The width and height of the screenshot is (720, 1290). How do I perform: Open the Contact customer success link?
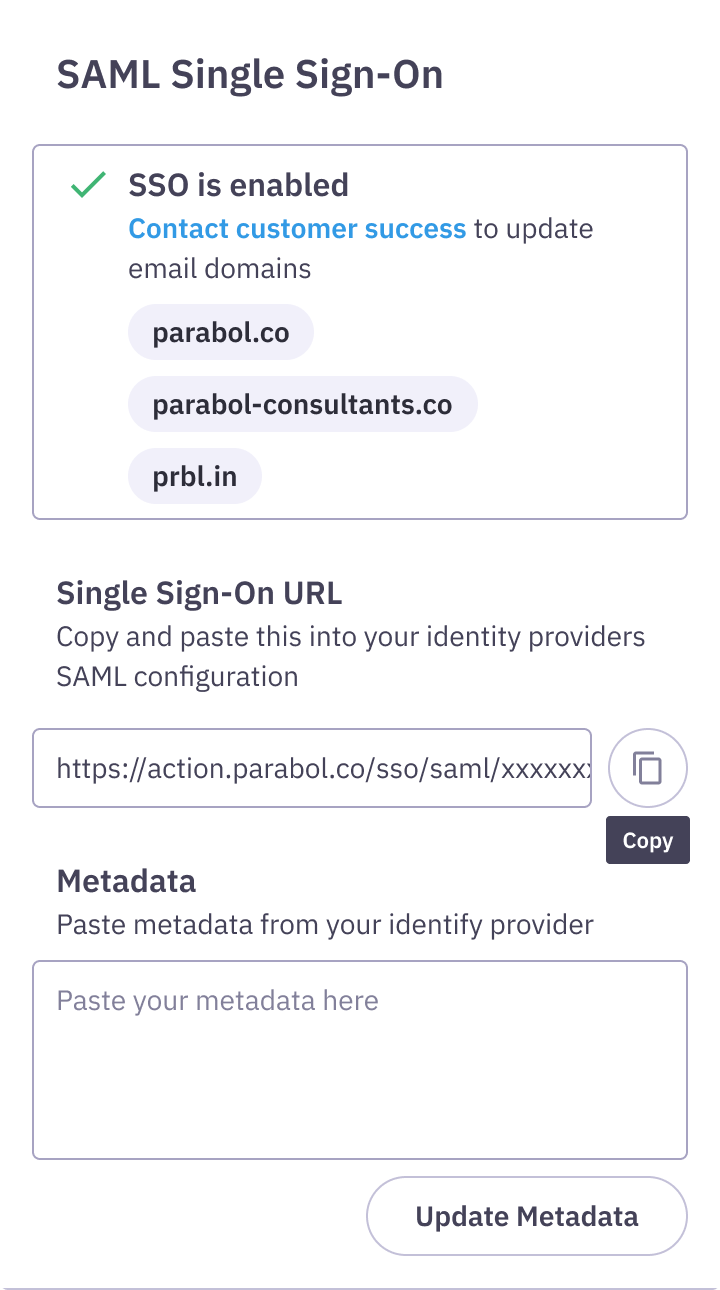(x=297, y=228)
